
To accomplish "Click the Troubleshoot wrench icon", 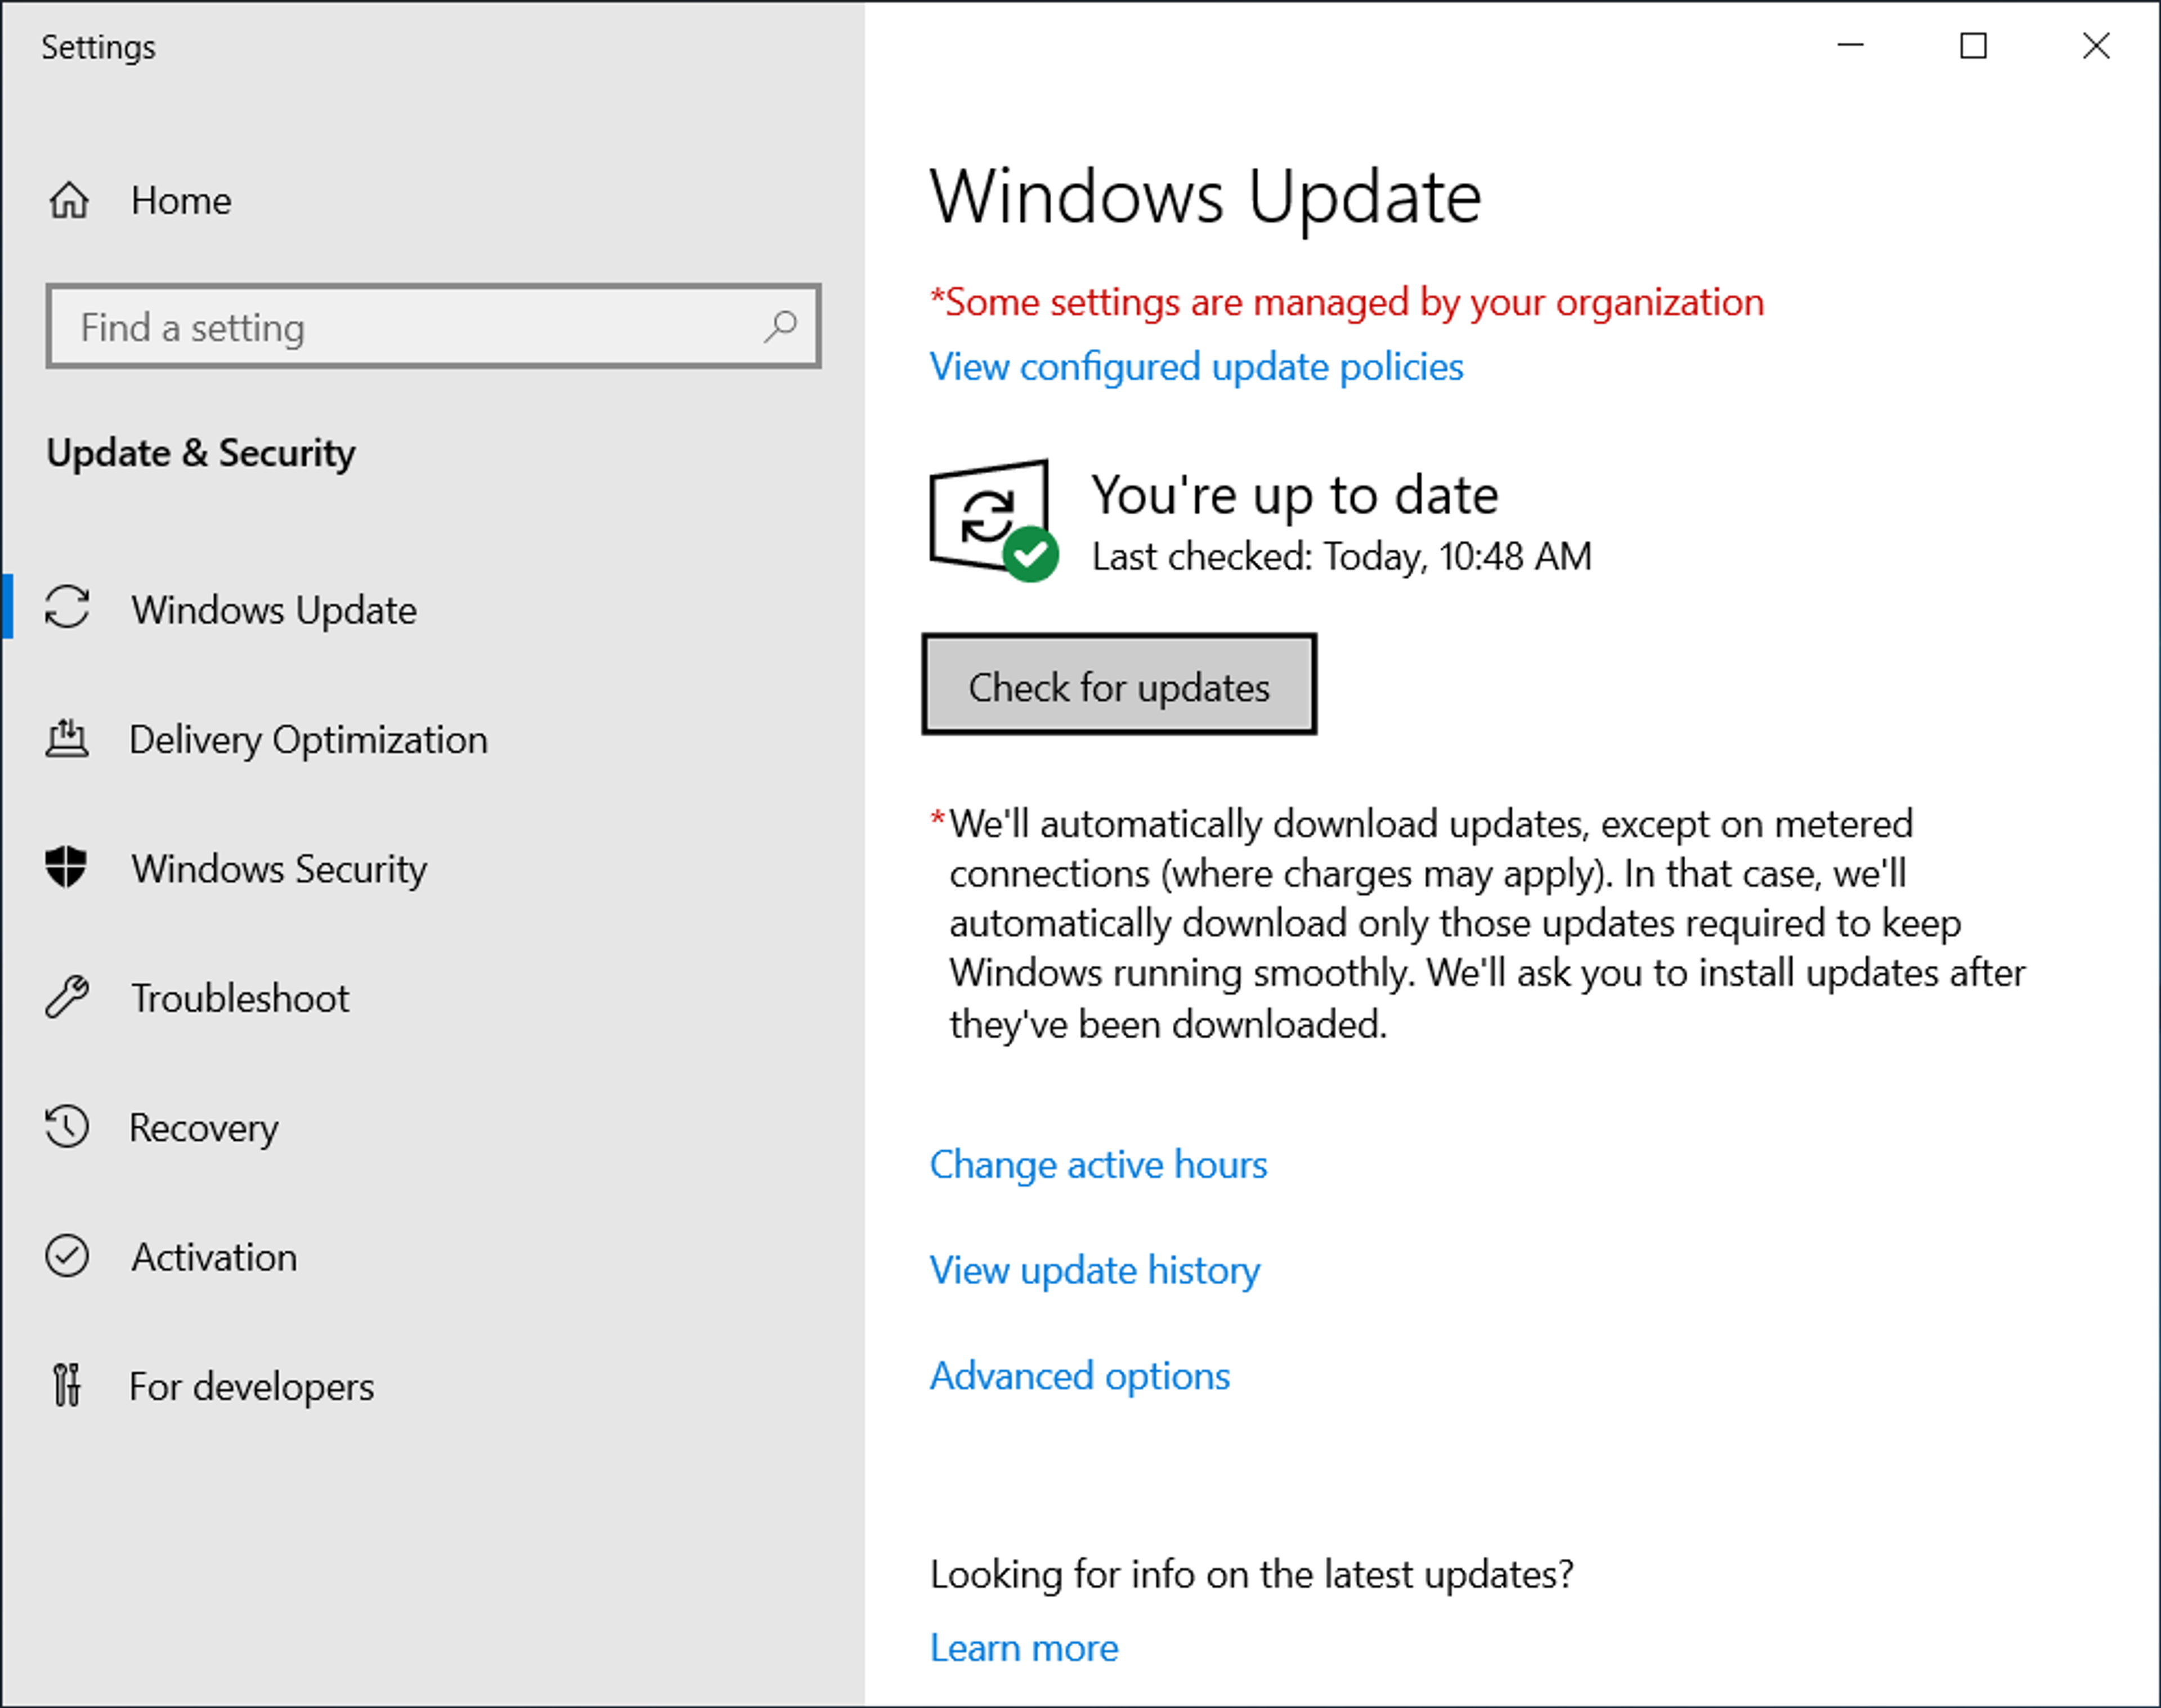I will 67,997.
